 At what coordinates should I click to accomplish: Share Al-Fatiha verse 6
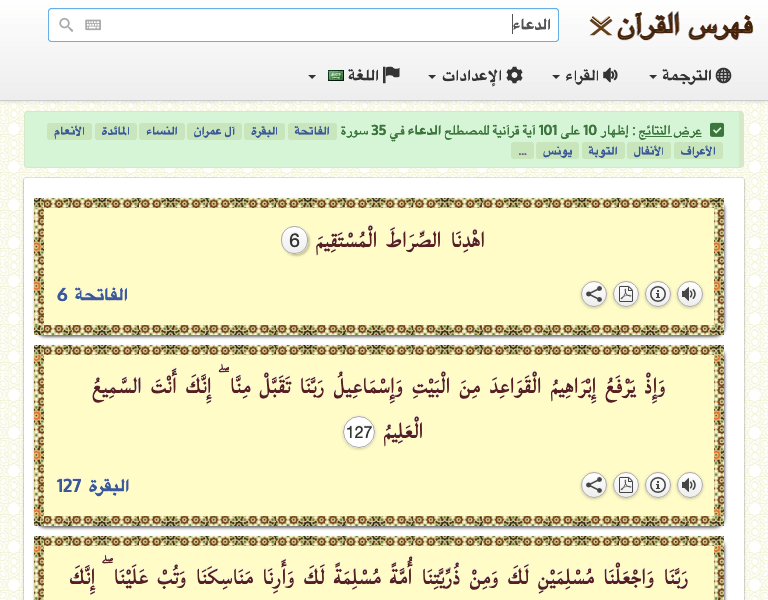tap(594, 294)
